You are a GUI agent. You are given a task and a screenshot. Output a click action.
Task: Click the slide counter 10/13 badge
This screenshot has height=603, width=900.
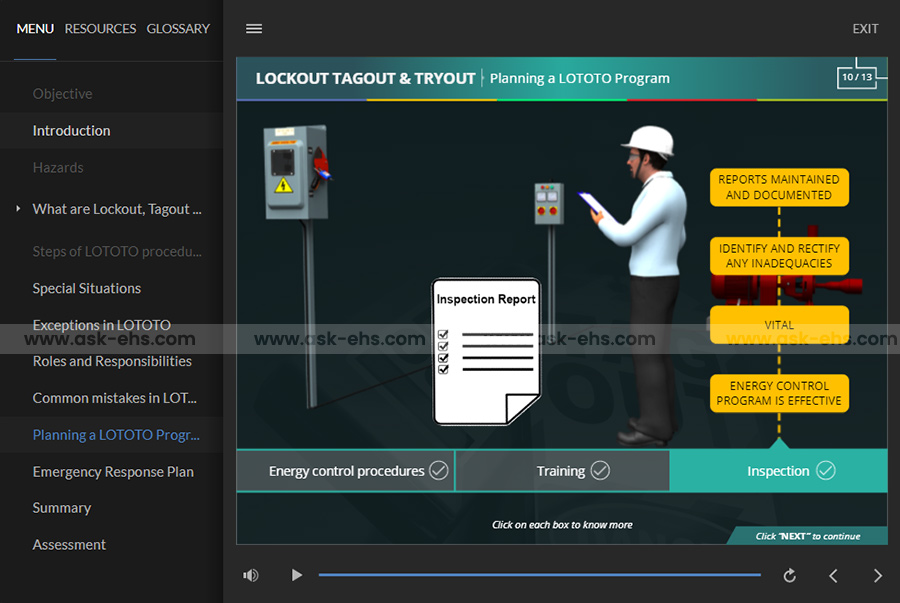pos(857,78)
